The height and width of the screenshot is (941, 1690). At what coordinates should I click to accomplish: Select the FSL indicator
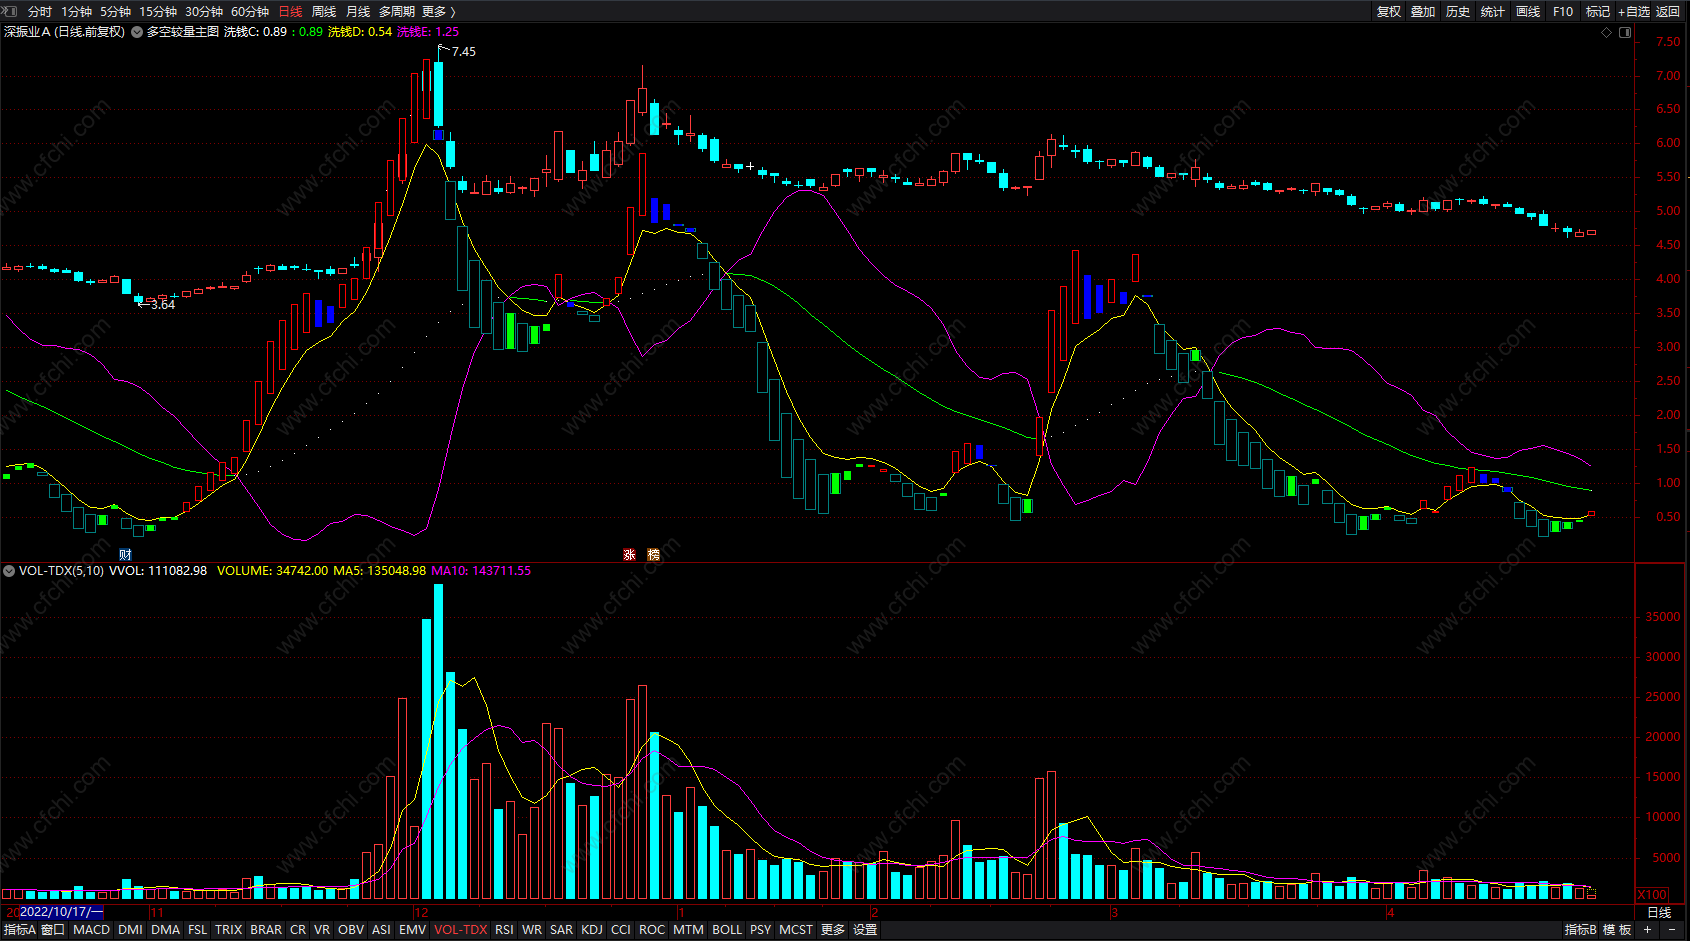[x=198, y=930]
